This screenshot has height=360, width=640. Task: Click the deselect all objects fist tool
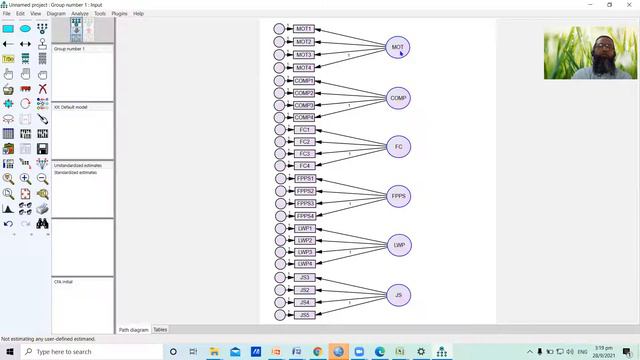click(x=42, y=74)
